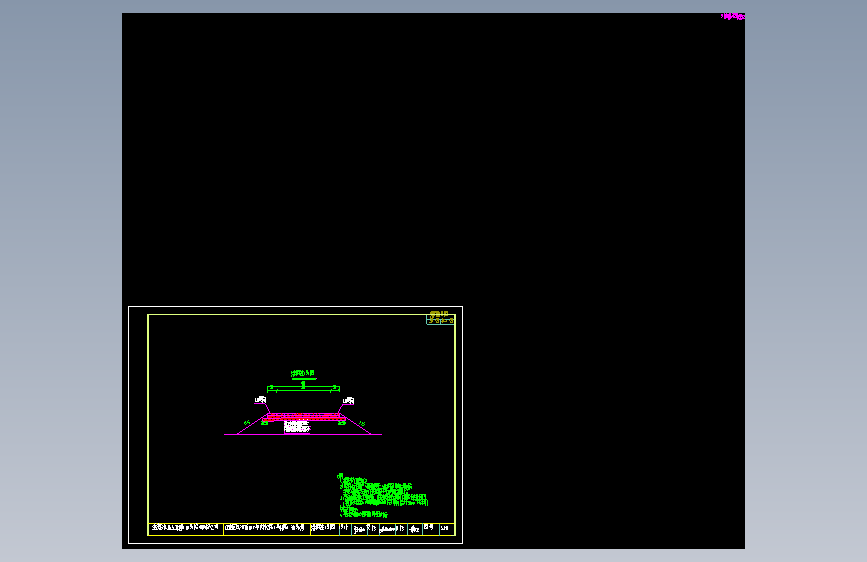Image resolution: width=867 pixels, height=562 pixels.
Task: Click the right white callout label
Action: click(x=348, y=400)
